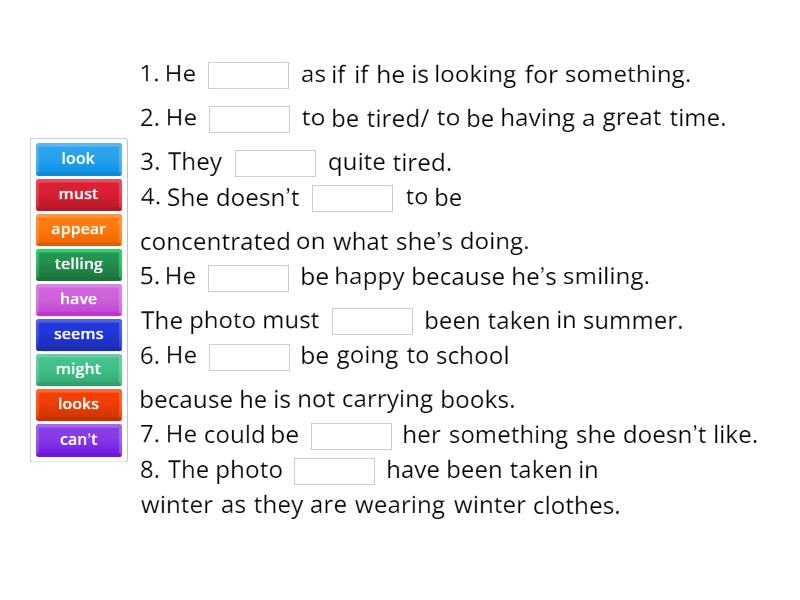Image resolution: width=800 pixels, height=600 pixels.
Task: Click the blank after 'They'
Action: 275,163
